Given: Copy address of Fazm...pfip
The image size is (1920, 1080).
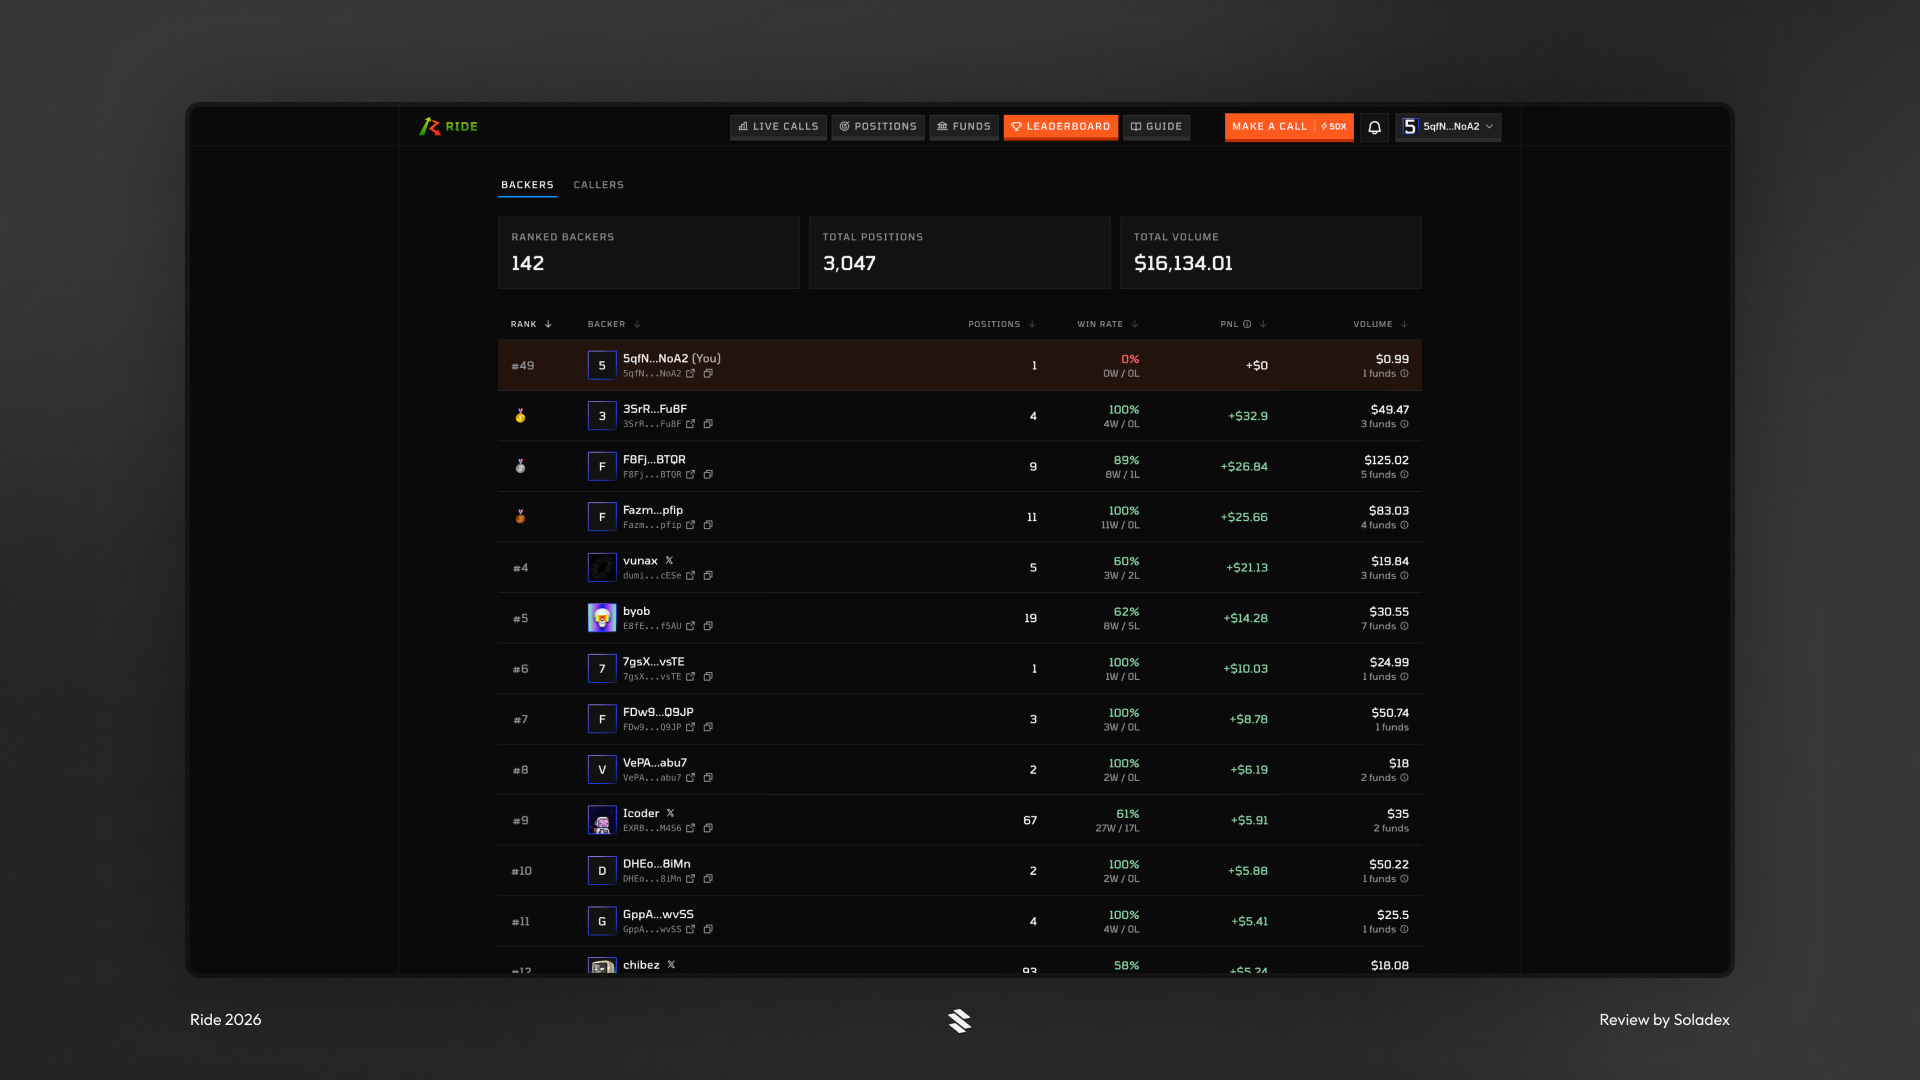Looking at the screenshot, I should (708, 525).
